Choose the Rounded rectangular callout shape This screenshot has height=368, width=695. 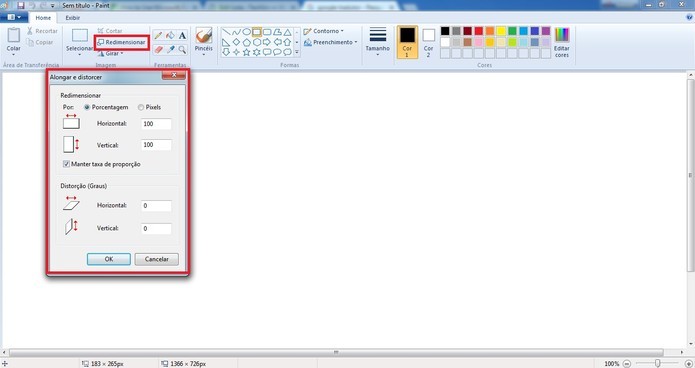click(267, 52)
